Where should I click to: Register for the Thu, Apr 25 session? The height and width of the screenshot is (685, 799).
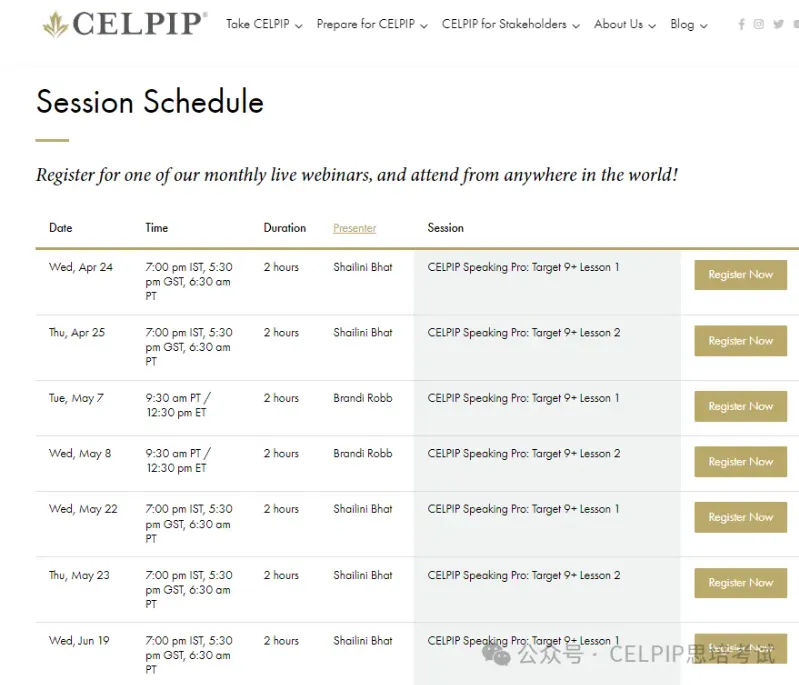(740, 341)
